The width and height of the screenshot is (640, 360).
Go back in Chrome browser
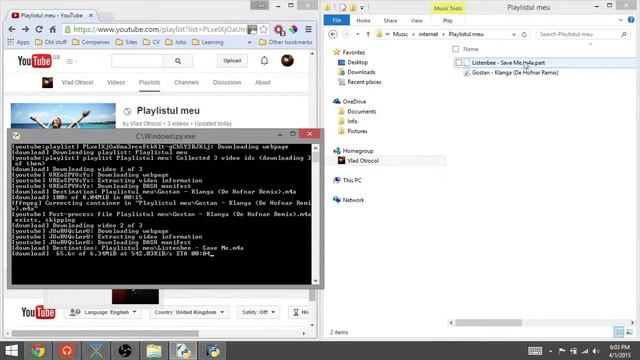tap(12, 29)
